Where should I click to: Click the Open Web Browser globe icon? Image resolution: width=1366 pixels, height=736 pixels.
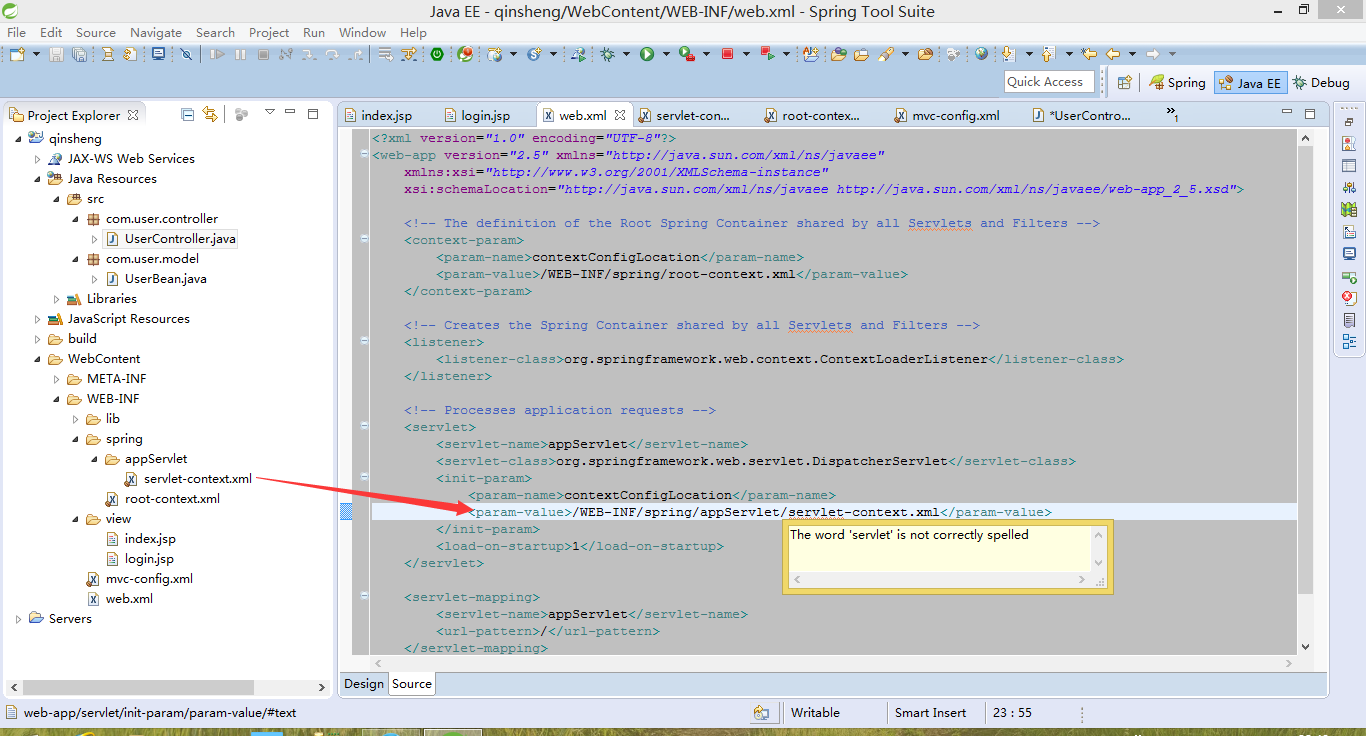pos(981,54)
